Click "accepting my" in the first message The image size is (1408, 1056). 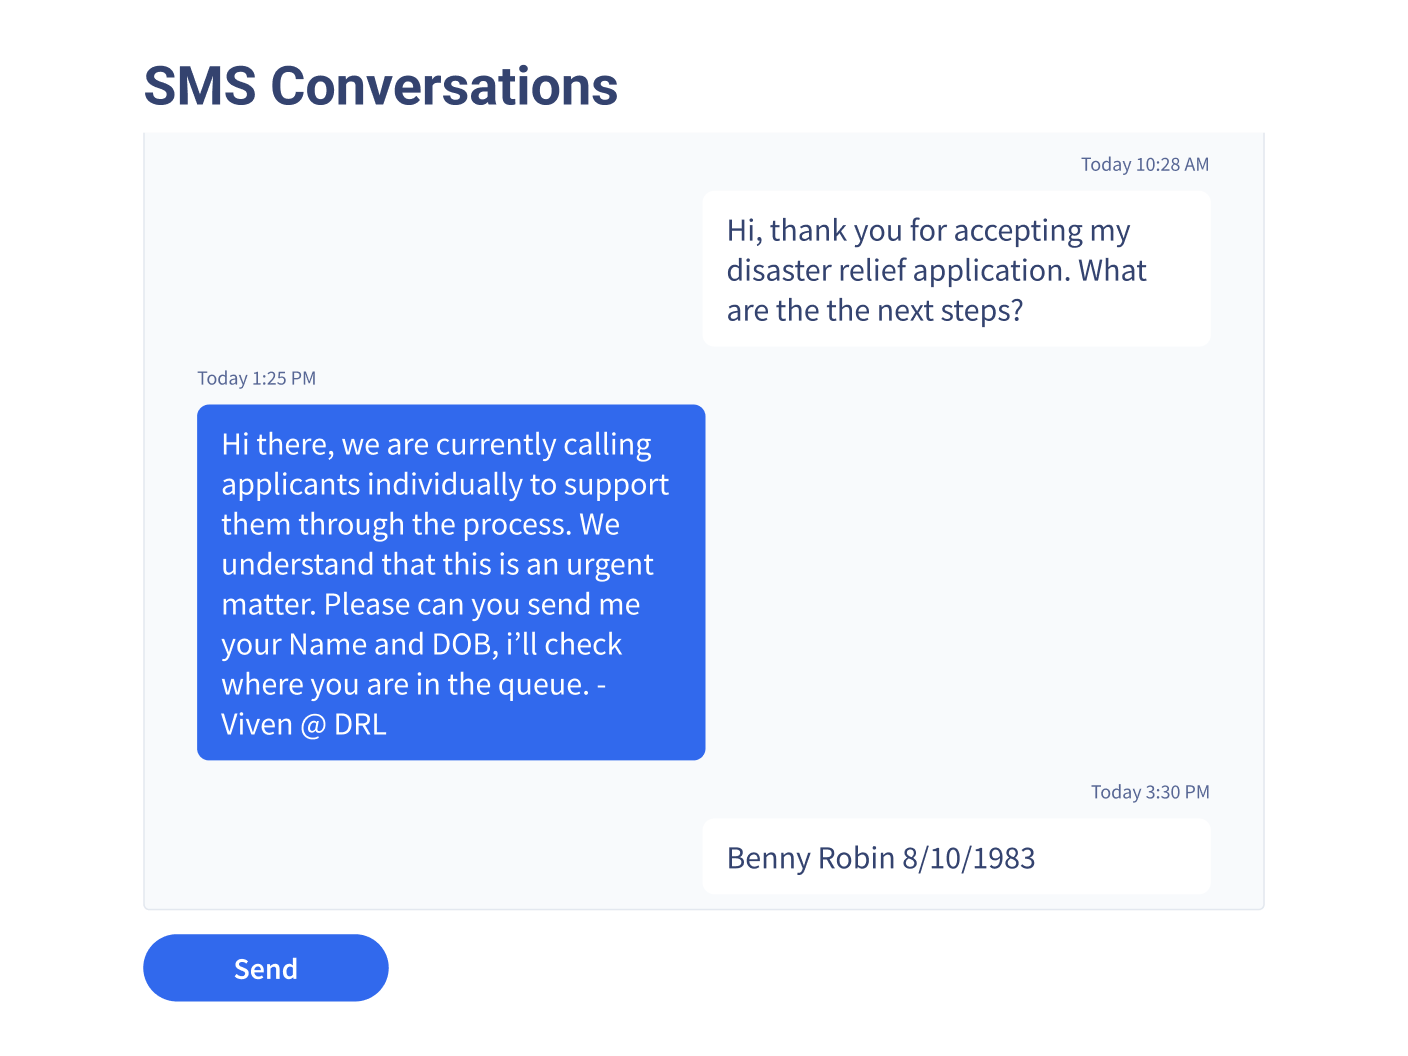point(1041,231)
